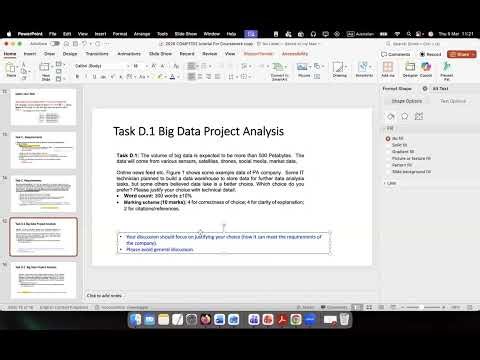Viewport: 480px width, 360px height.
Task: Open the Insert ribbon tab
Action: click(30, 54)
